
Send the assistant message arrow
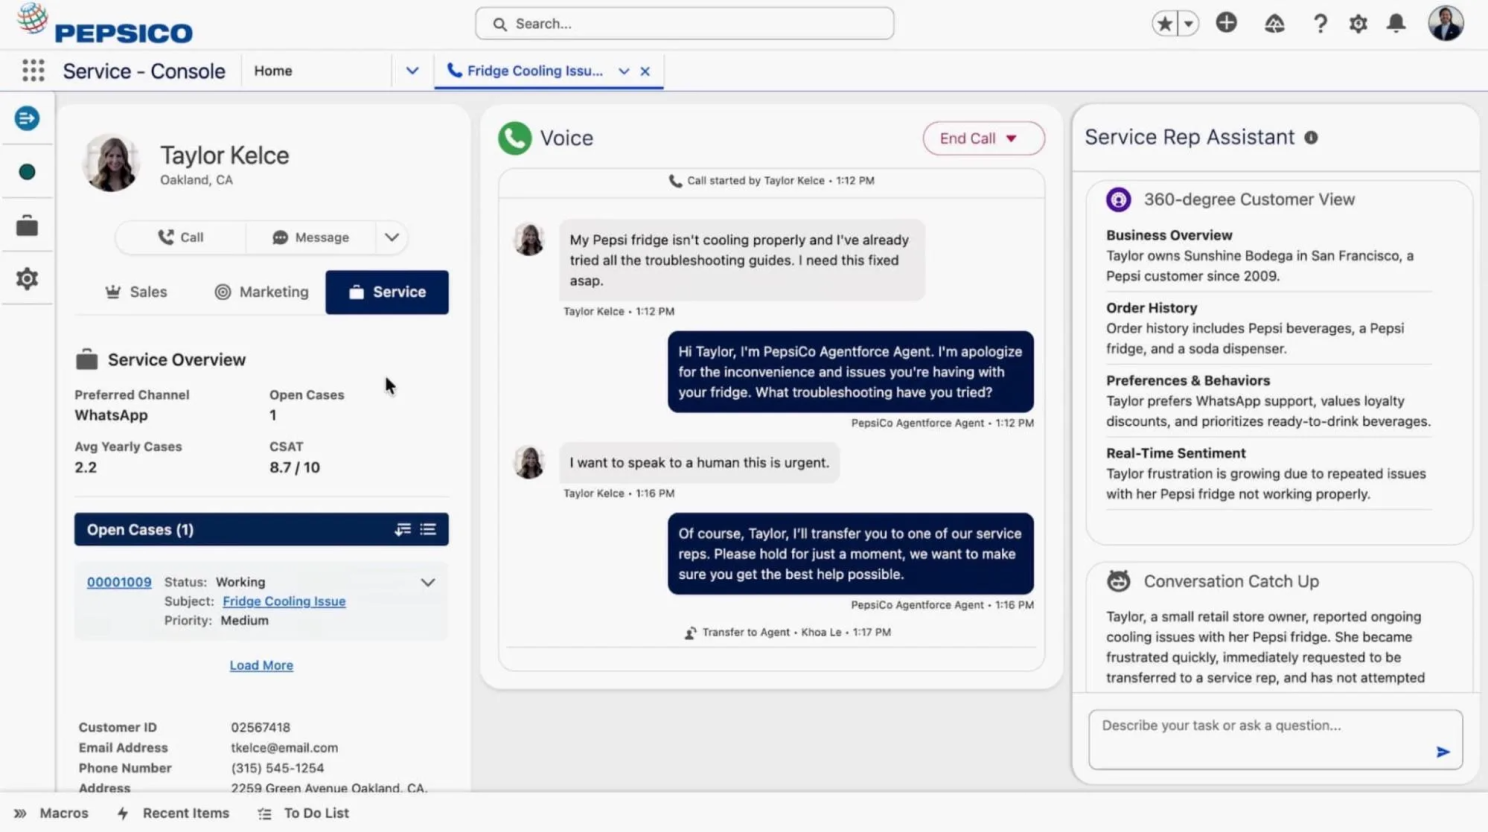click(x=1443, y=751)
